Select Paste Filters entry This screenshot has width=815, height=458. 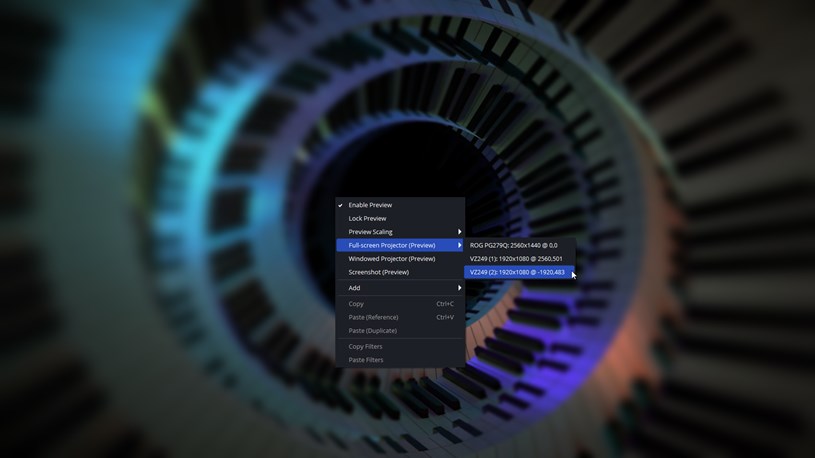click(400, 360)
